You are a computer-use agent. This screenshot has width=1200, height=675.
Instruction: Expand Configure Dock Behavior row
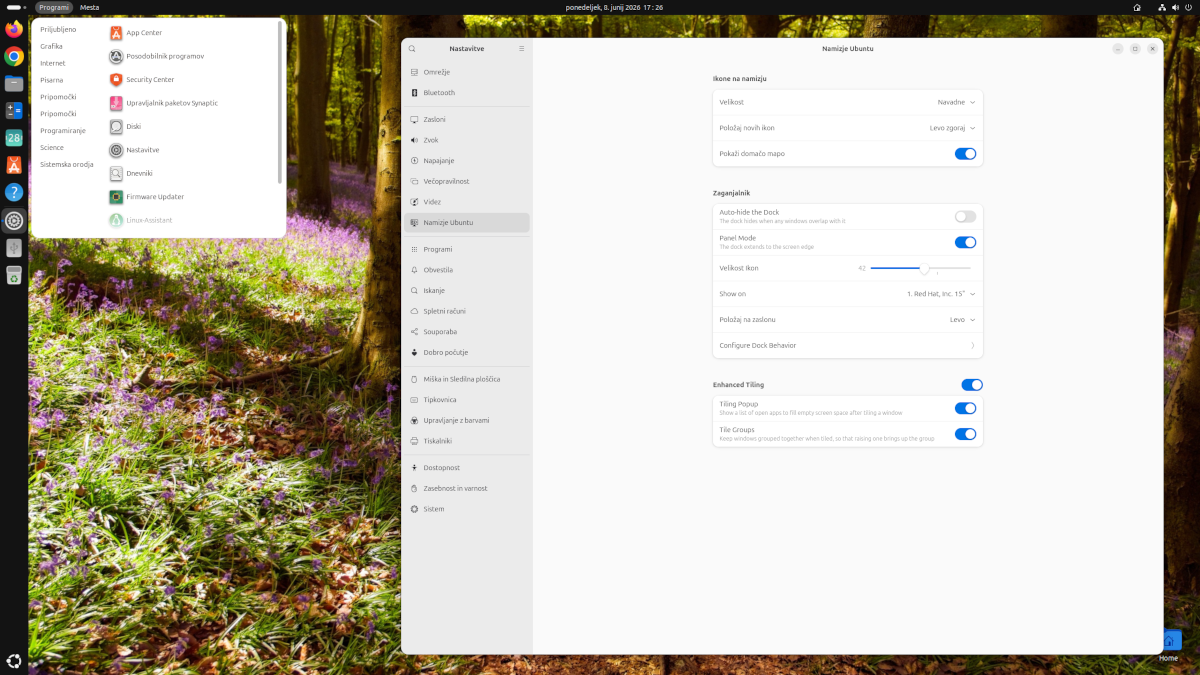tap(848, 346)
